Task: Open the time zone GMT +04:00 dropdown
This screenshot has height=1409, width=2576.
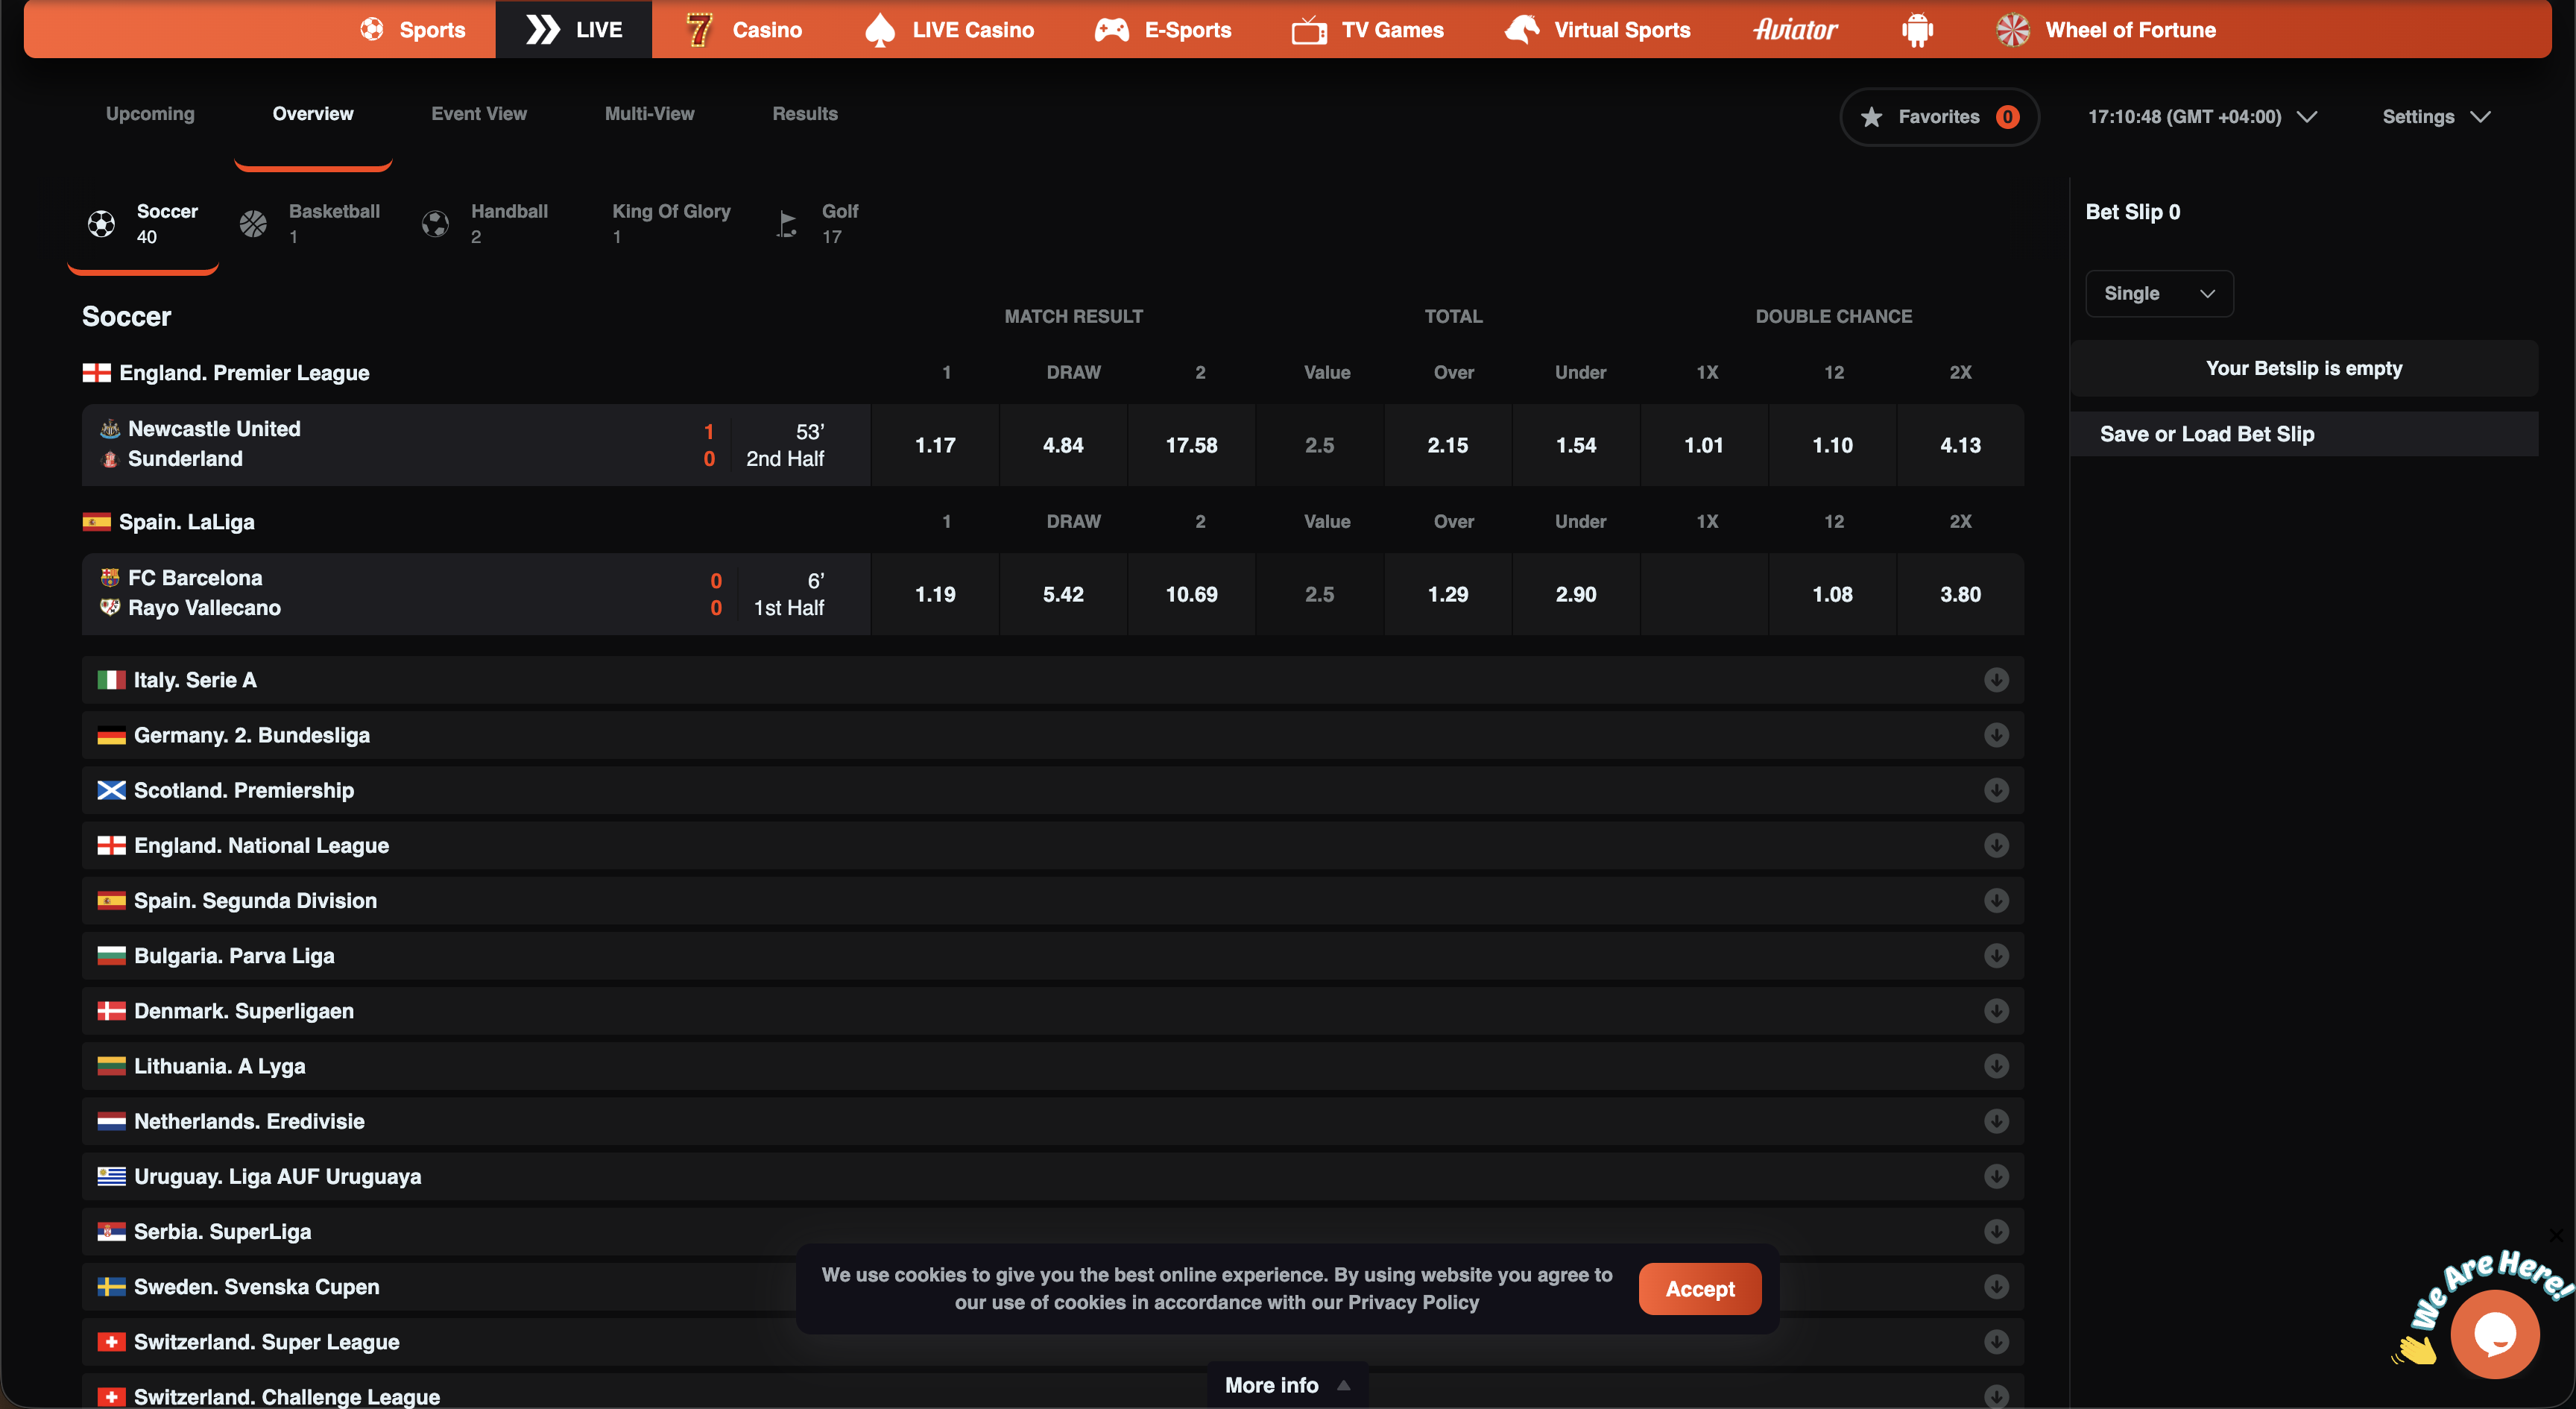Action: point(2202,117)
